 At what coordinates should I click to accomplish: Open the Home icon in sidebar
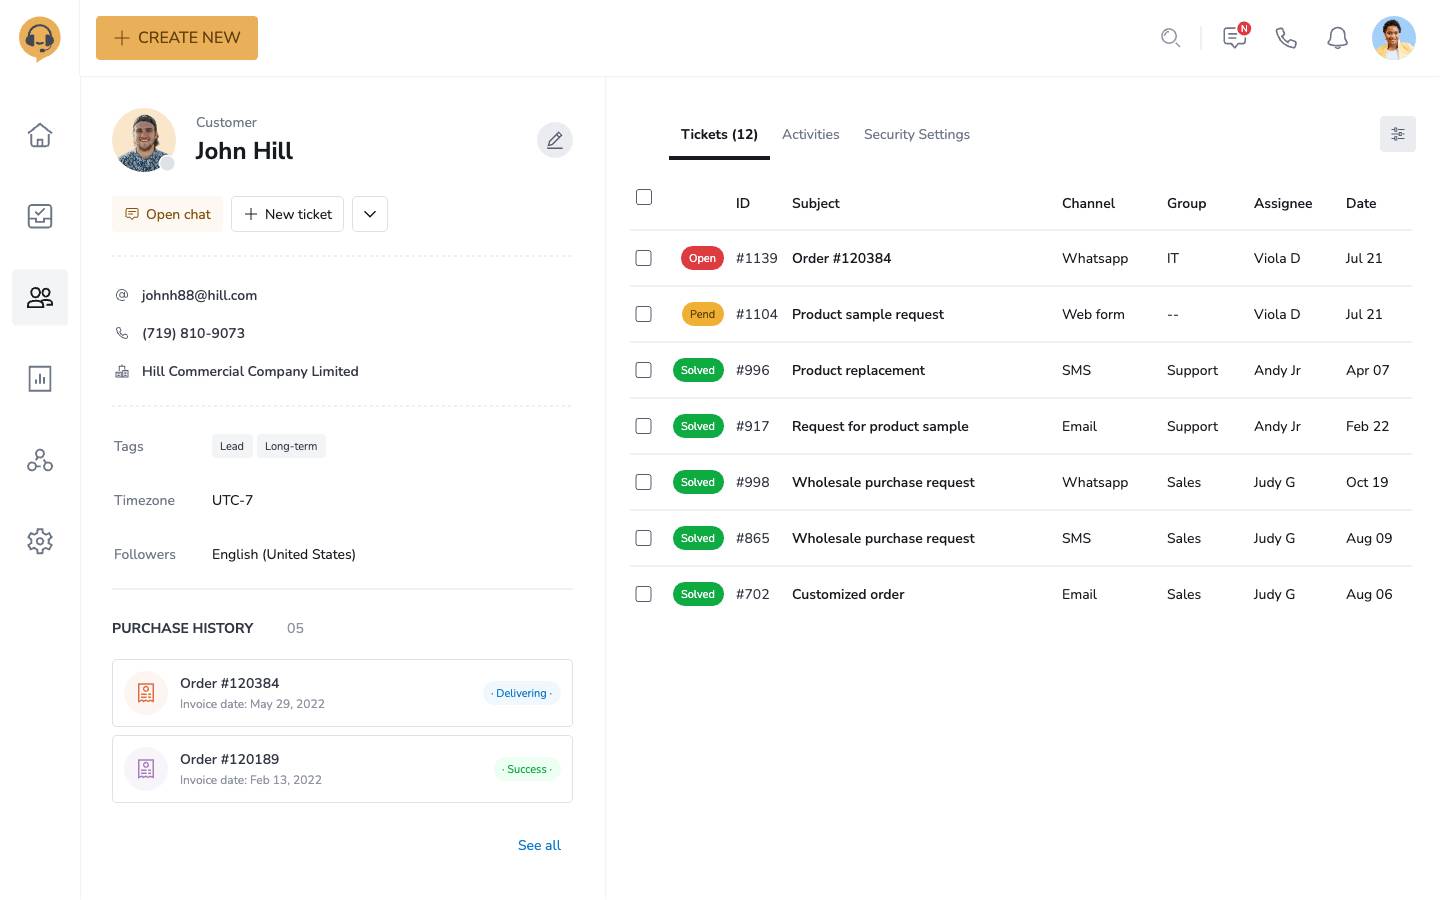point(40,135)
